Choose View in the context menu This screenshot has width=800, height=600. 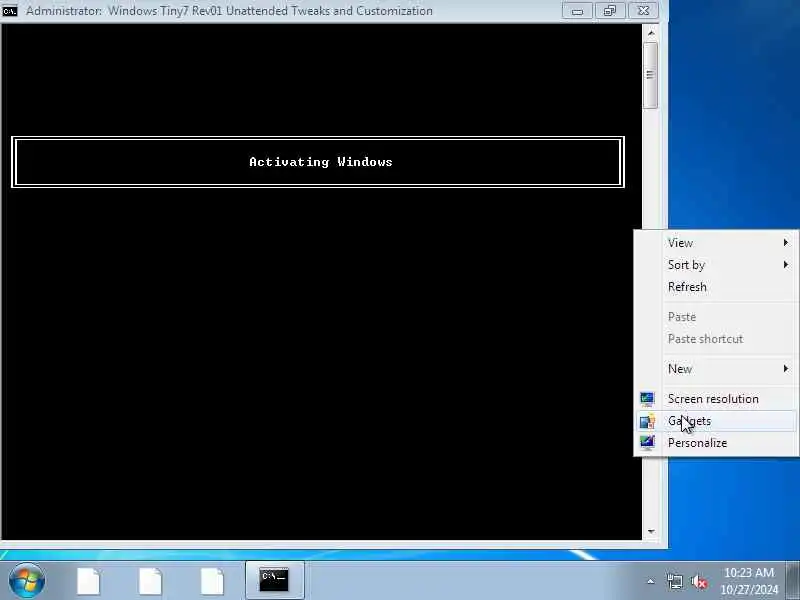click(717, 243)
